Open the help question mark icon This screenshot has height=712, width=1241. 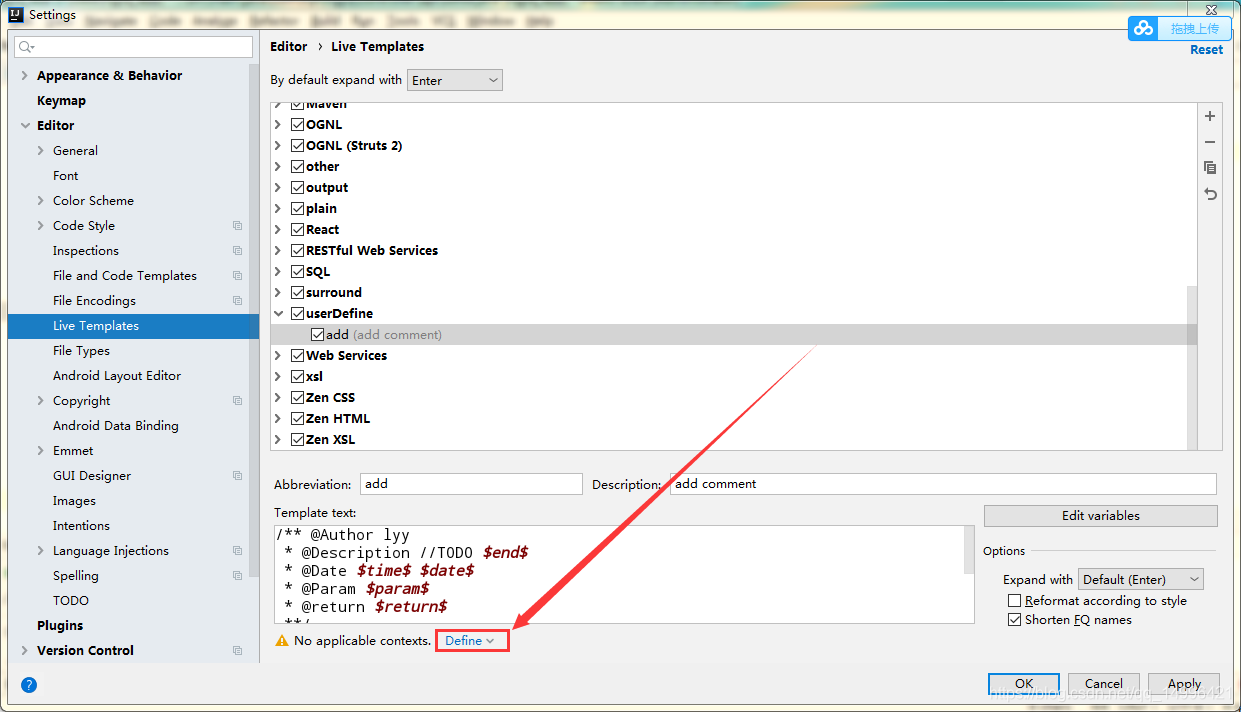(29, 685)
